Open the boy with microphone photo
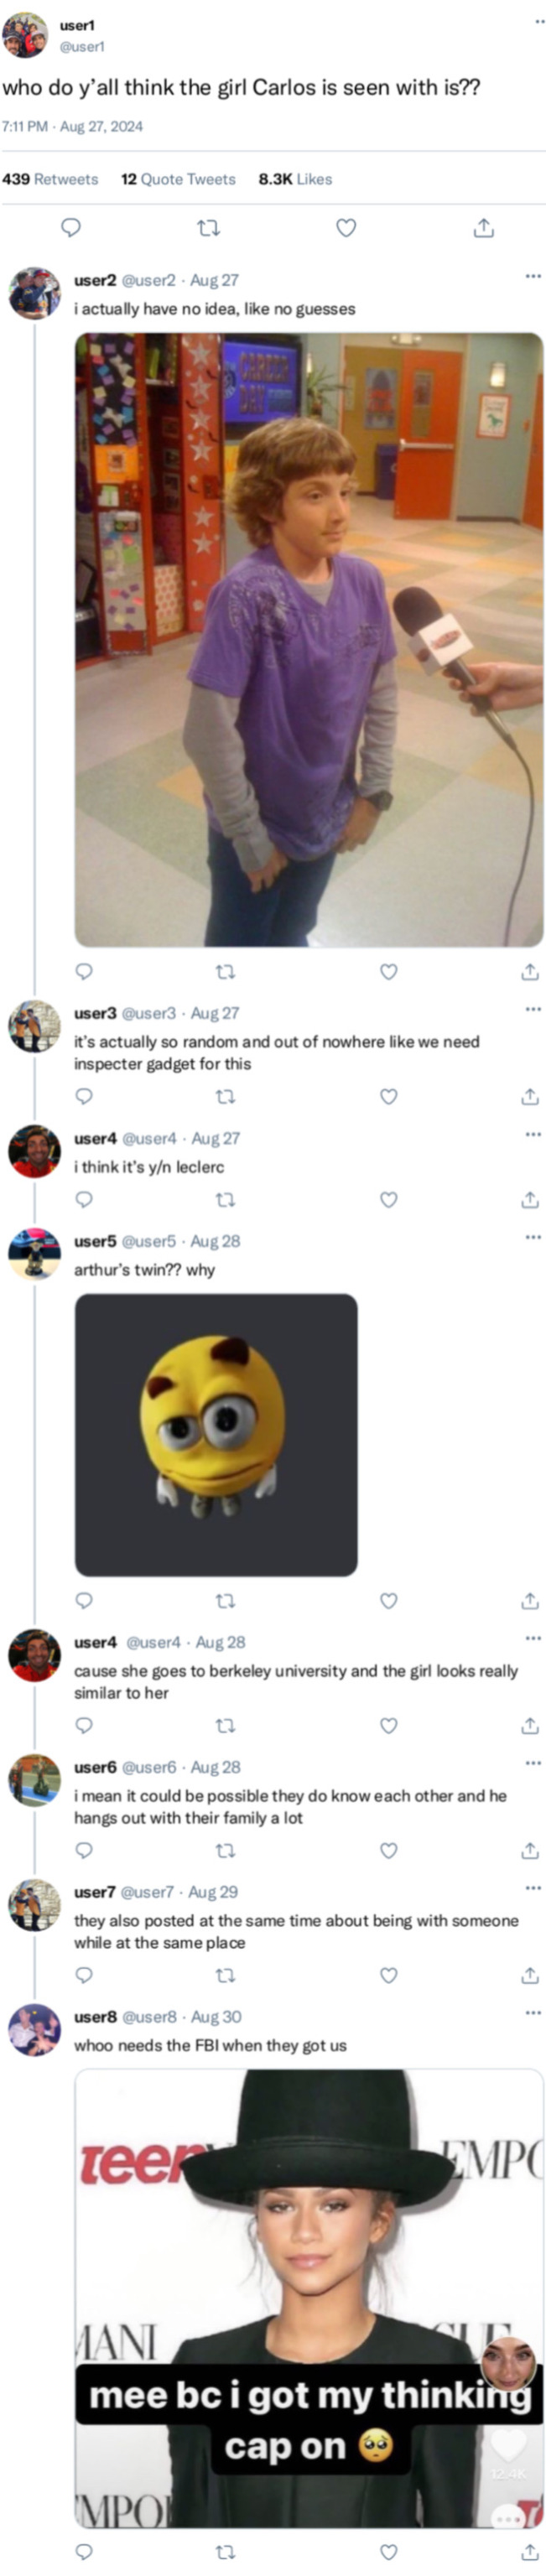546x2576 pixels. pyautogui.click(x=309, y=640)
